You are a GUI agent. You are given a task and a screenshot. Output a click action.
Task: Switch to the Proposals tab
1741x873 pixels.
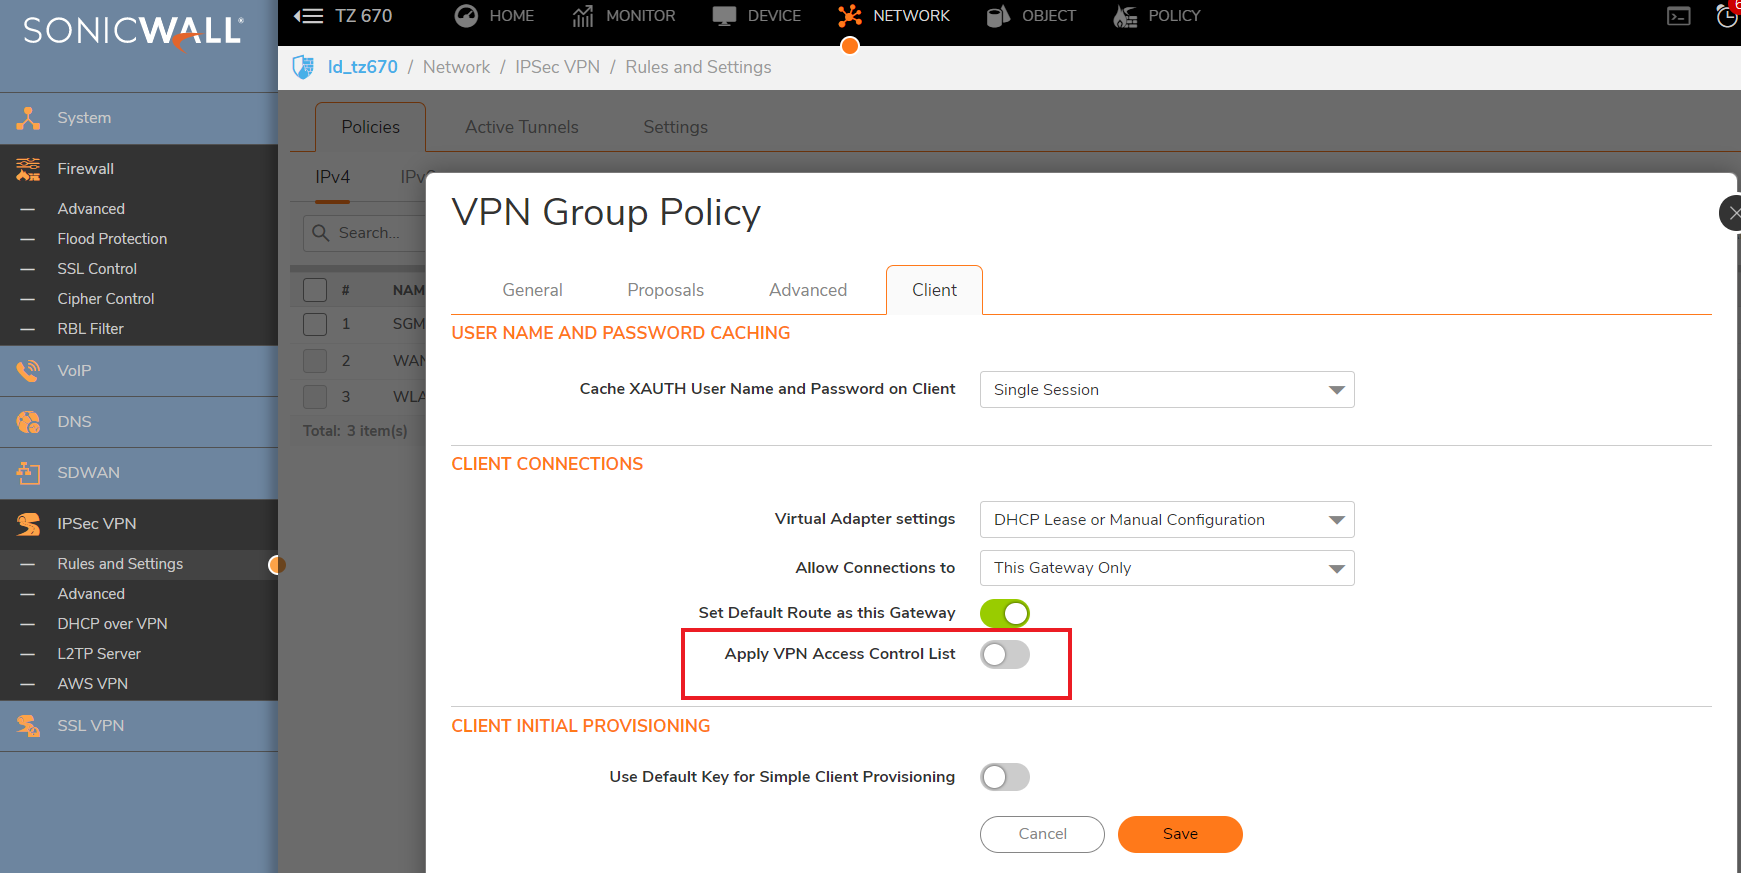(665, 290)
